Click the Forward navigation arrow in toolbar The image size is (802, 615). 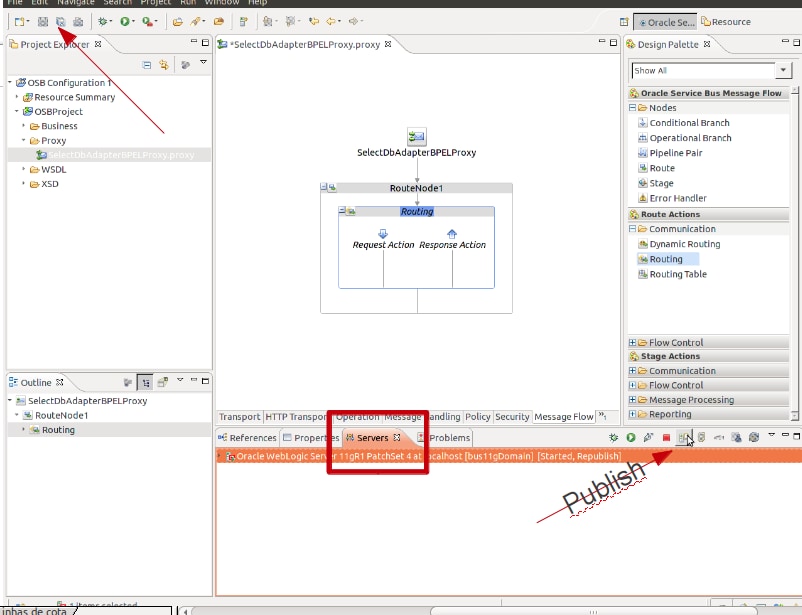(x=353, y=21)
